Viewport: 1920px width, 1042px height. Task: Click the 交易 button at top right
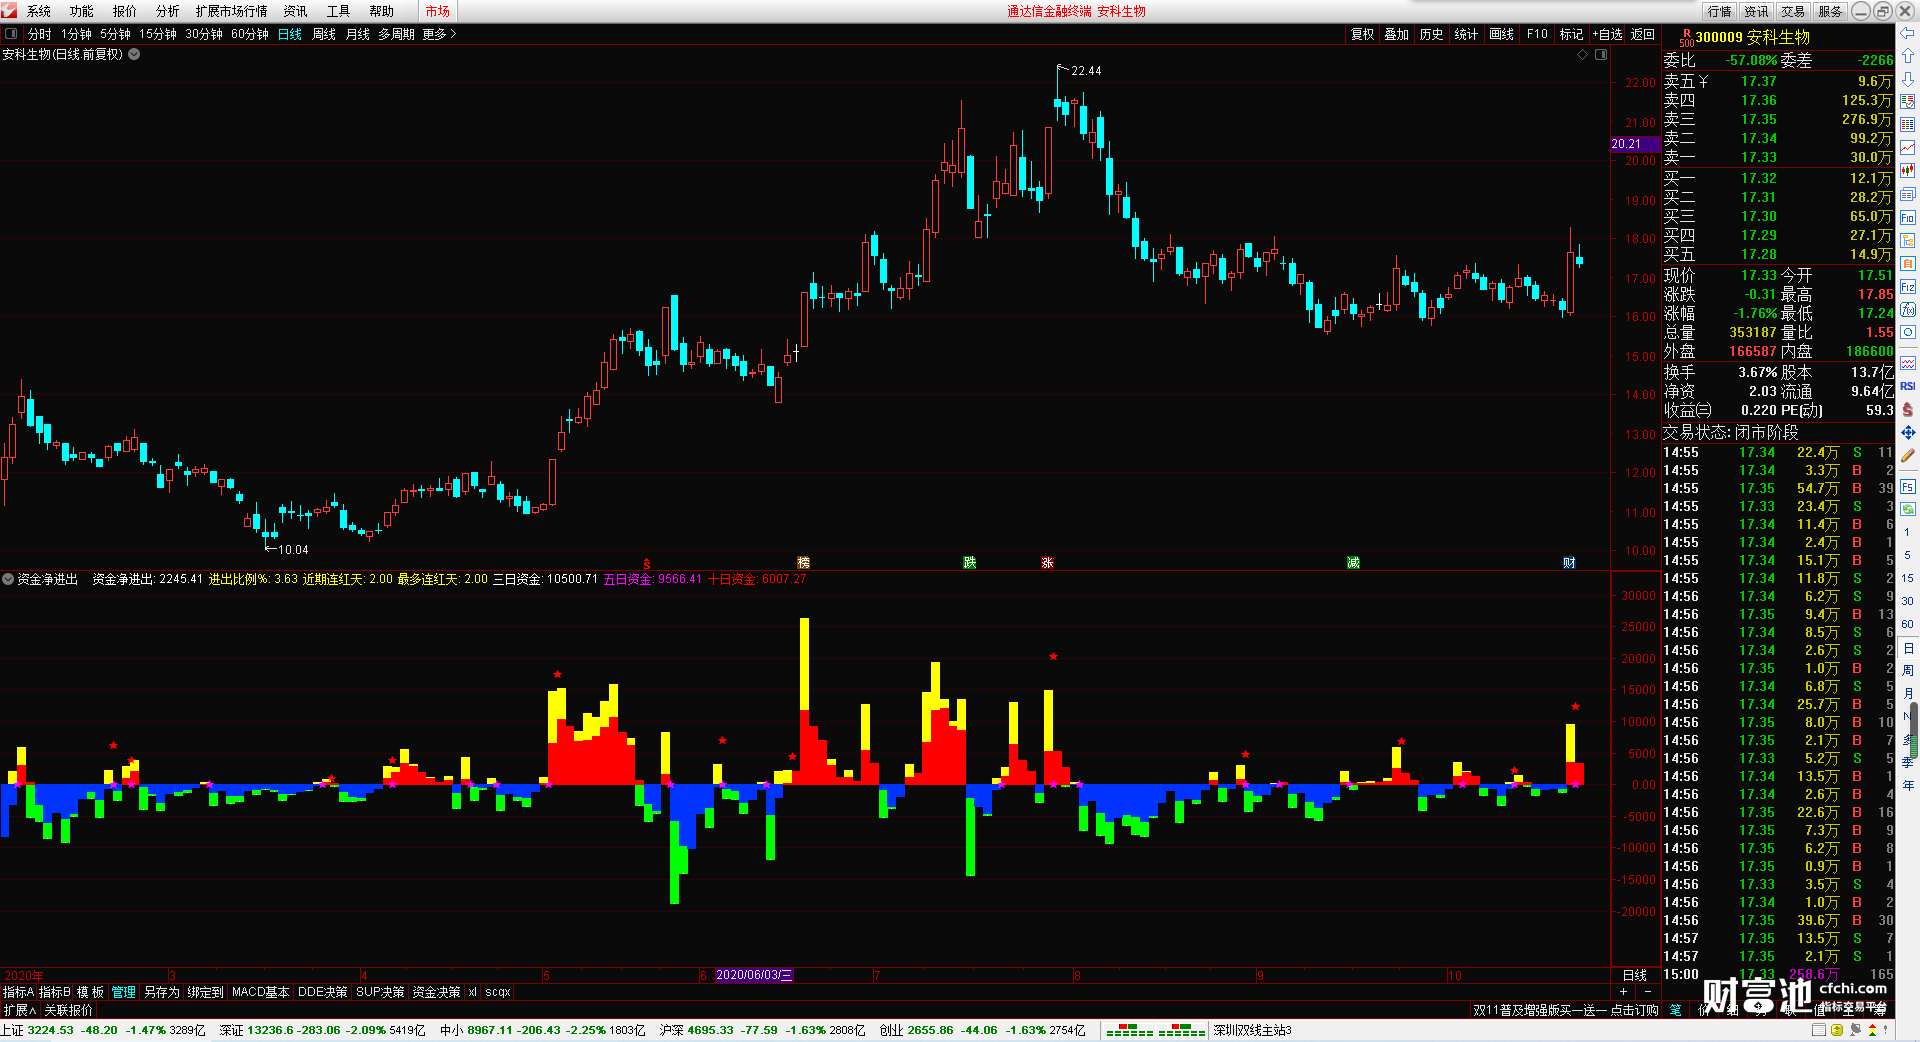coord(1793,11)
